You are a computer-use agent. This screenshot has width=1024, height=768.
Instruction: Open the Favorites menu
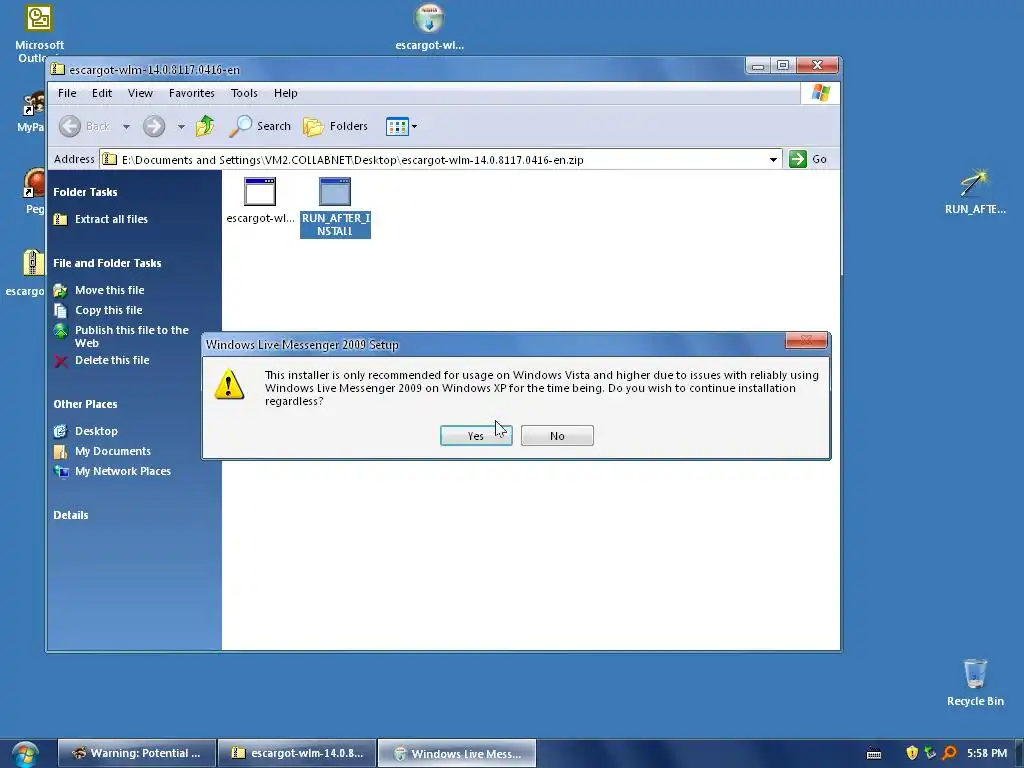click(191, 93)
